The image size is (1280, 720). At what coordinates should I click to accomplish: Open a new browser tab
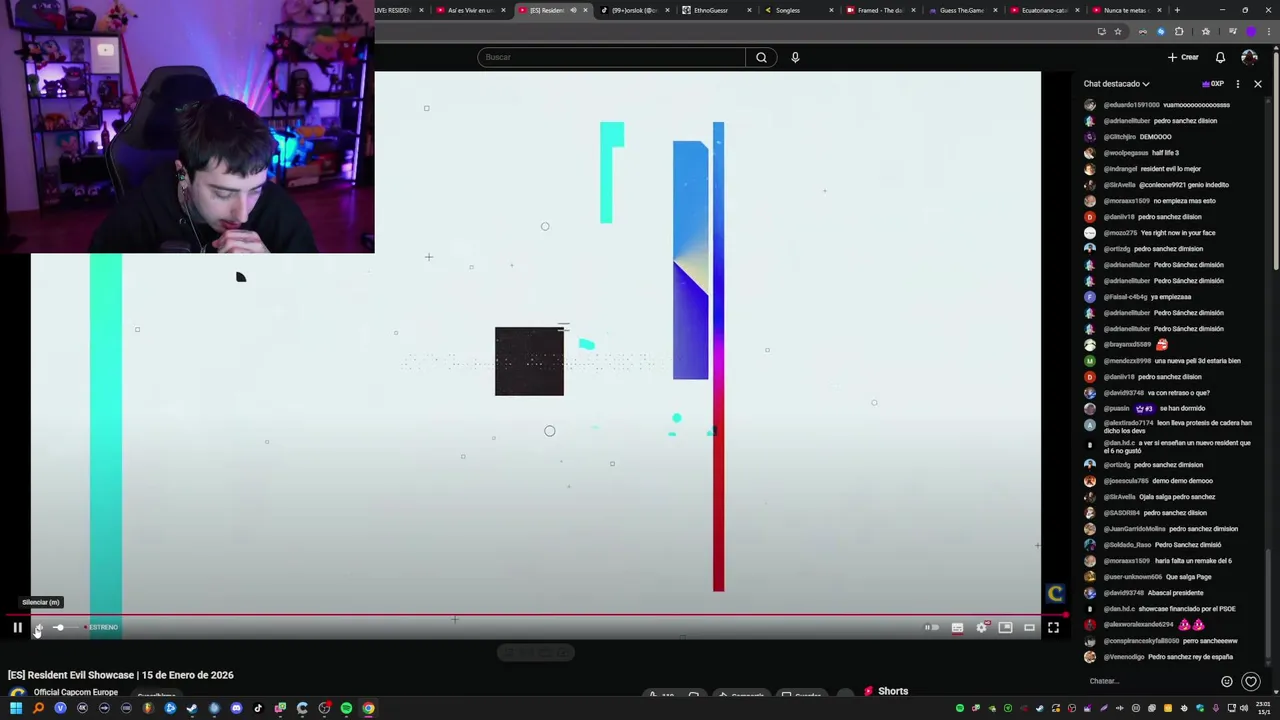[x=1177, y=10]
